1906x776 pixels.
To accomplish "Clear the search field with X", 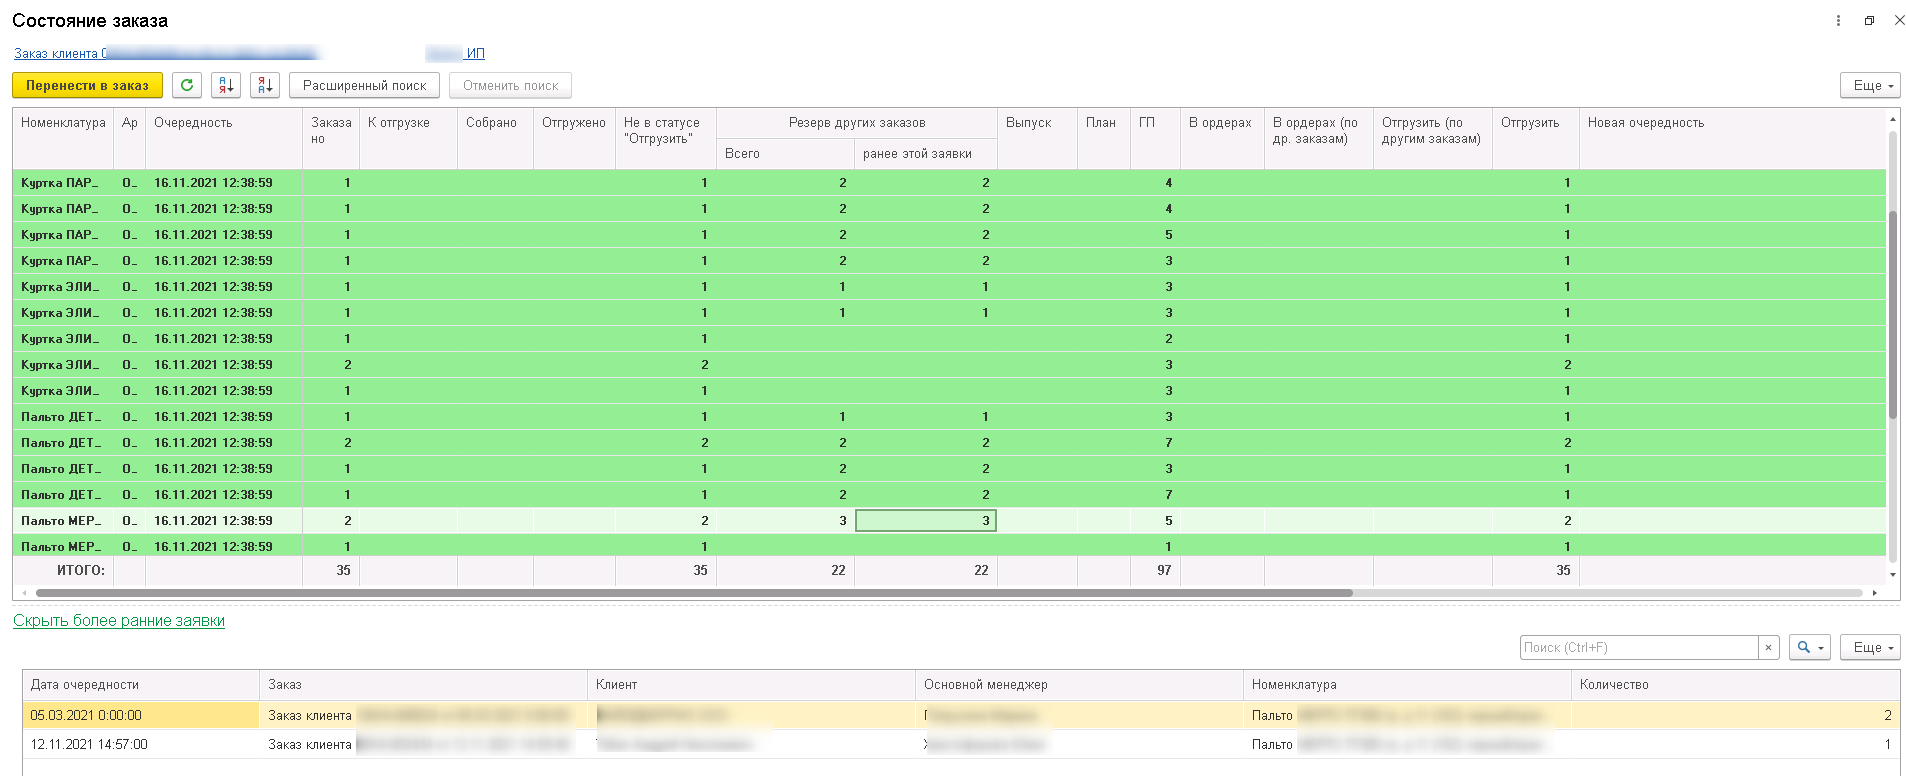I will click(1768, 648).
